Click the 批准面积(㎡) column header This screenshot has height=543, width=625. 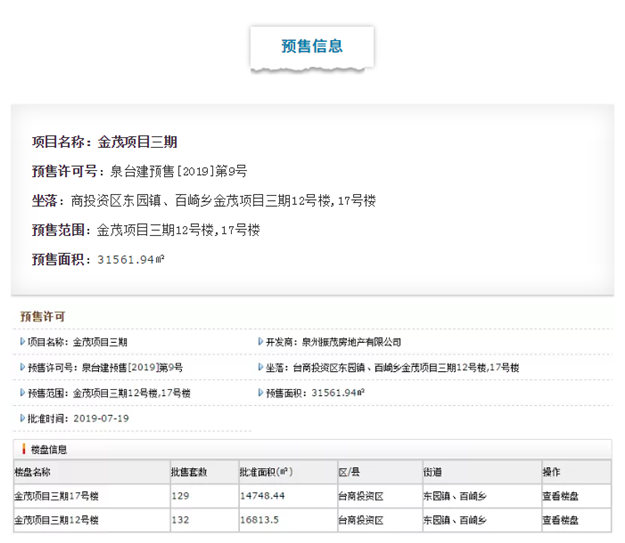[288, 472]
